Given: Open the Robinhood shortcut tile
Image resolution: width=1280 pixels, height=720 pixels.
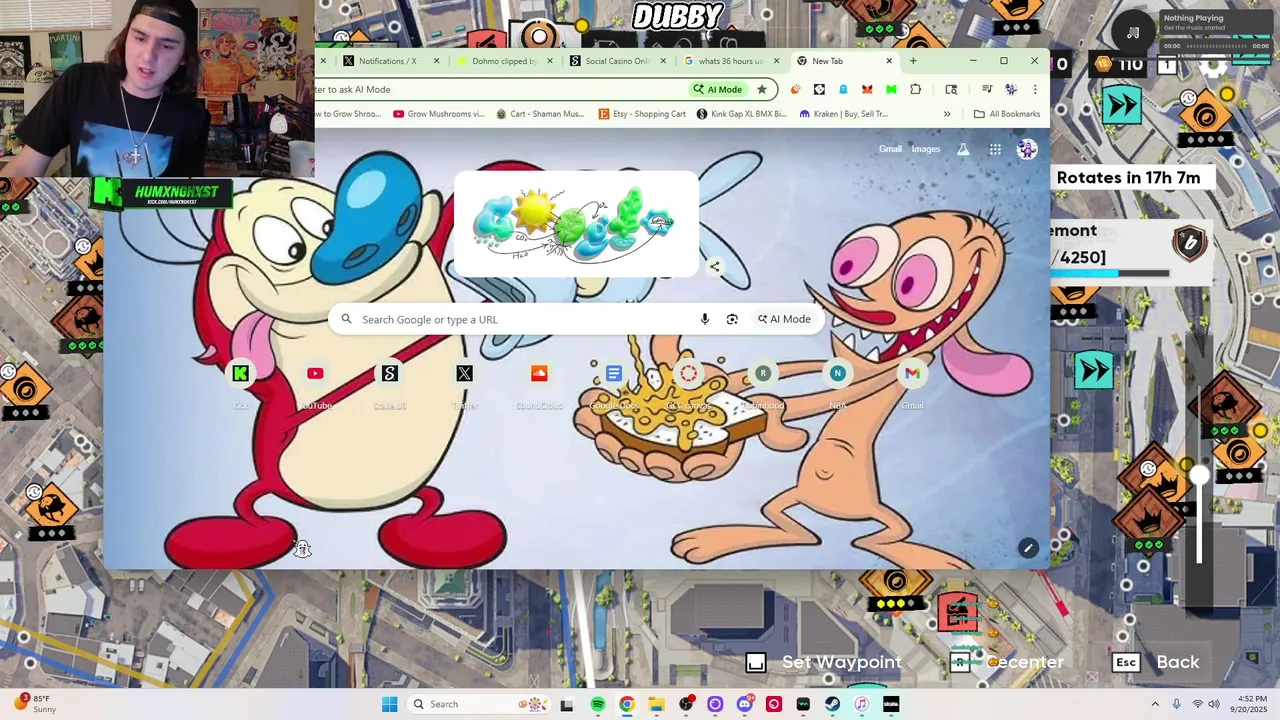Looking at the screenshot, I should point(763,385).
